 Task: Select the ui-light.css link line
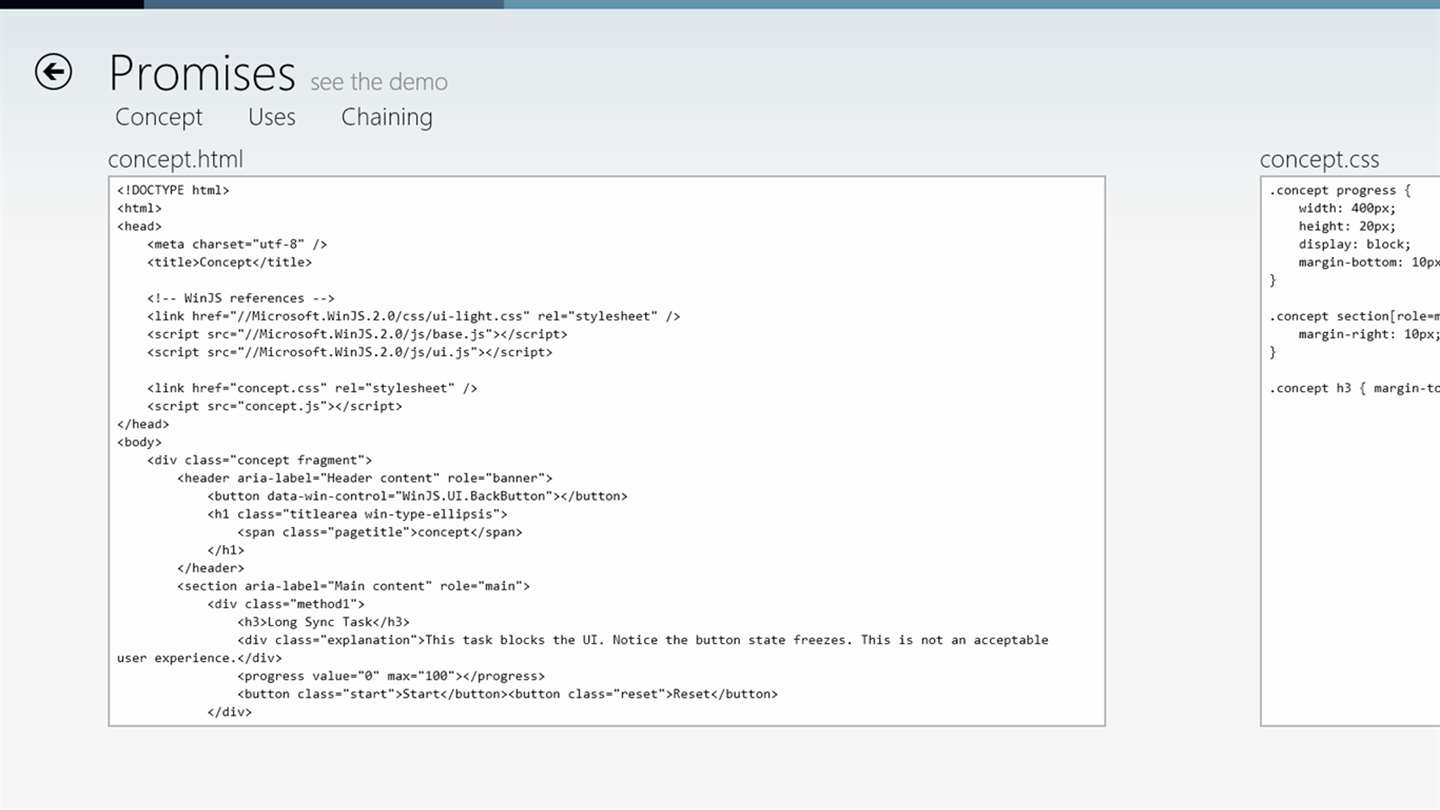coord(414,316)
